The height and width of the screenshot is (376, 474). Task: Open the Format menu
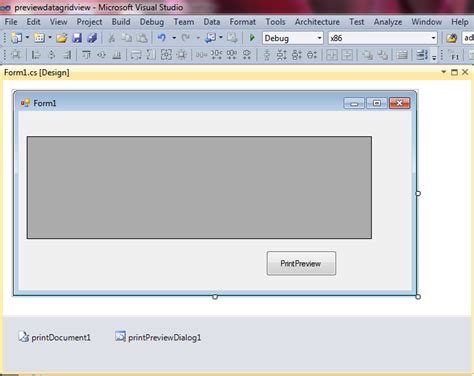pyautogui.click(x=242, y=22)
